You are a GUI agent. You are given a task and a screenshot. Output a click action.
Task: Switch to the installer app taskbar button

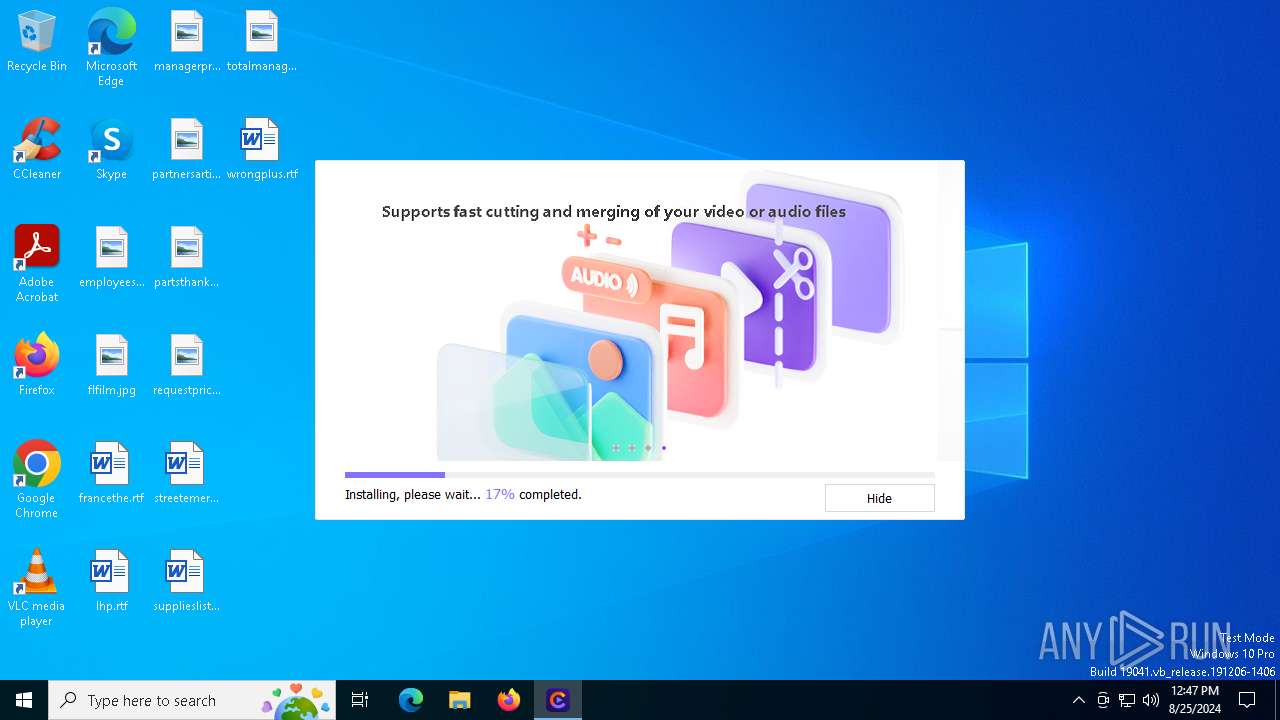pos(558,700)
